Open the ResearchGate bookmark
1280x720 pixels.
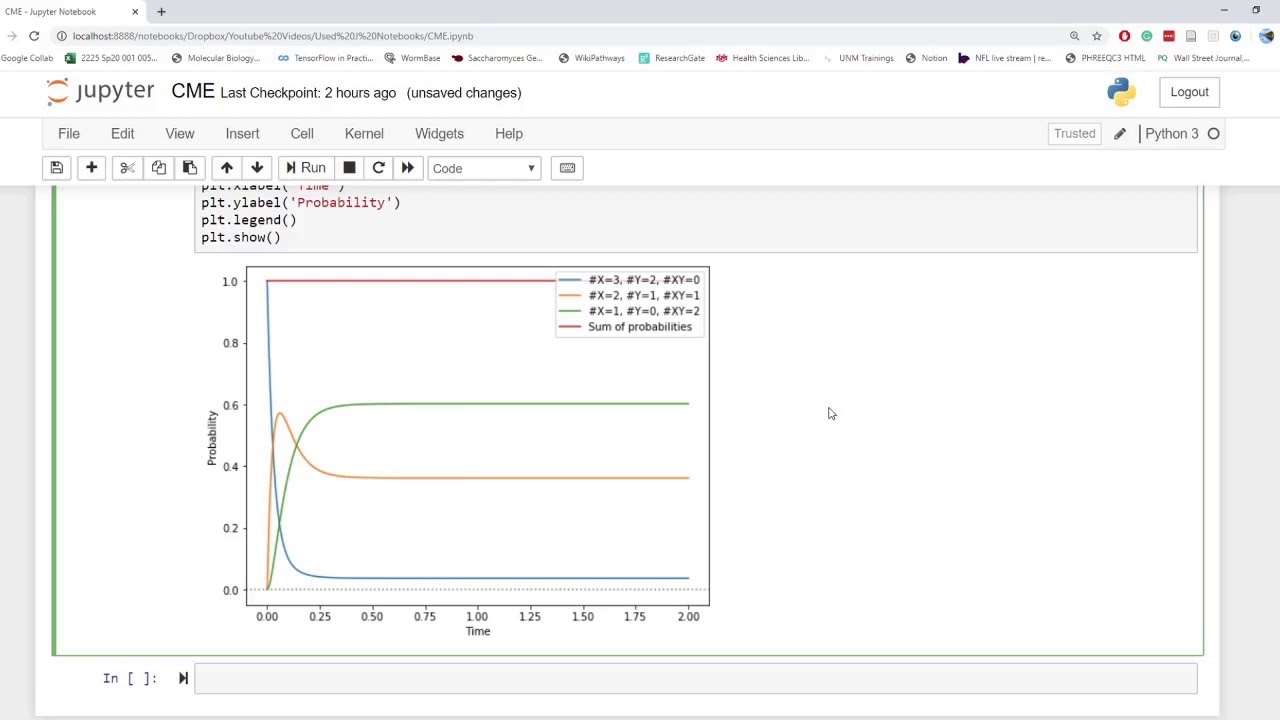tap(671, 58)
